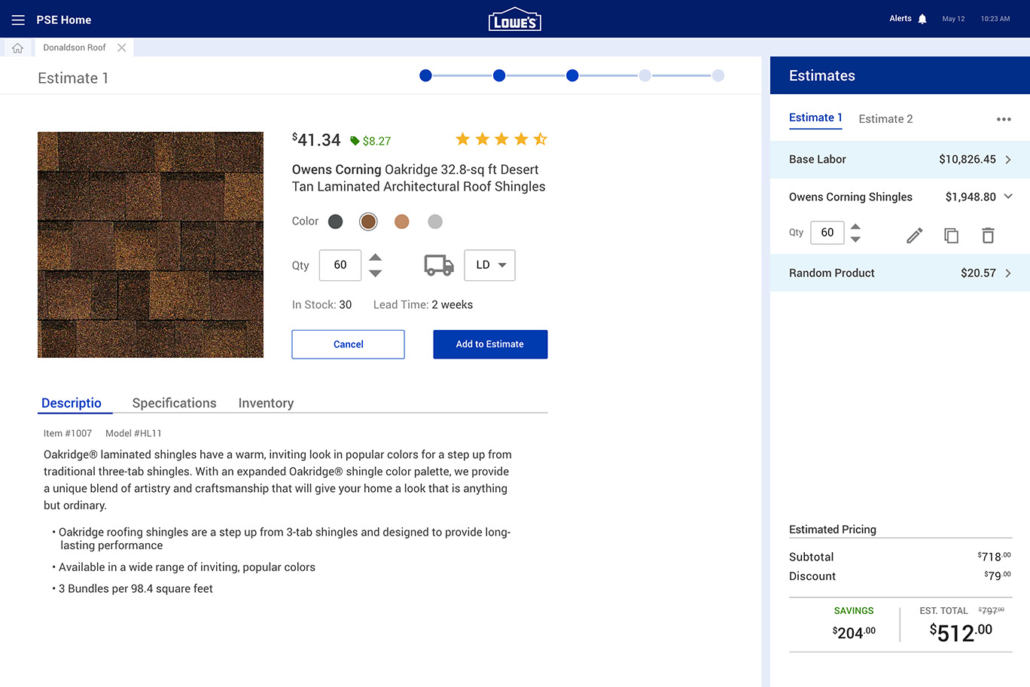
Task: Decrease estimate panel quantity
Action: coord(855,240)
